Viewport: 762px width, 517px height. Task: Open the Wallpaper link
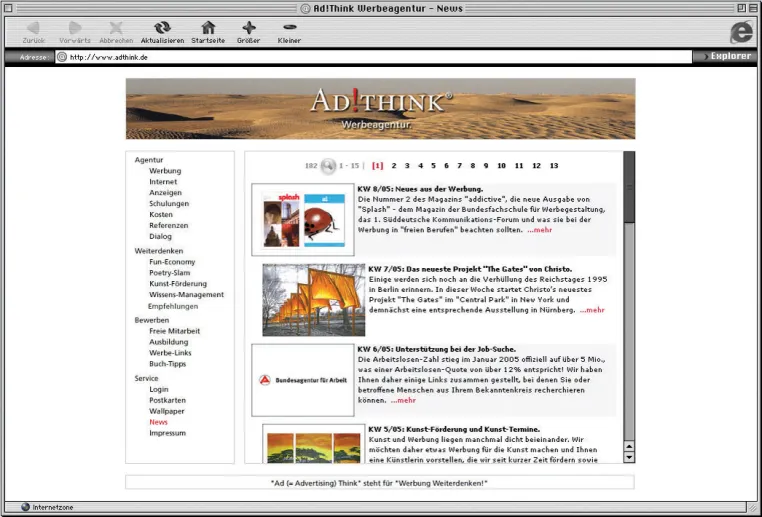coord(167,412)
